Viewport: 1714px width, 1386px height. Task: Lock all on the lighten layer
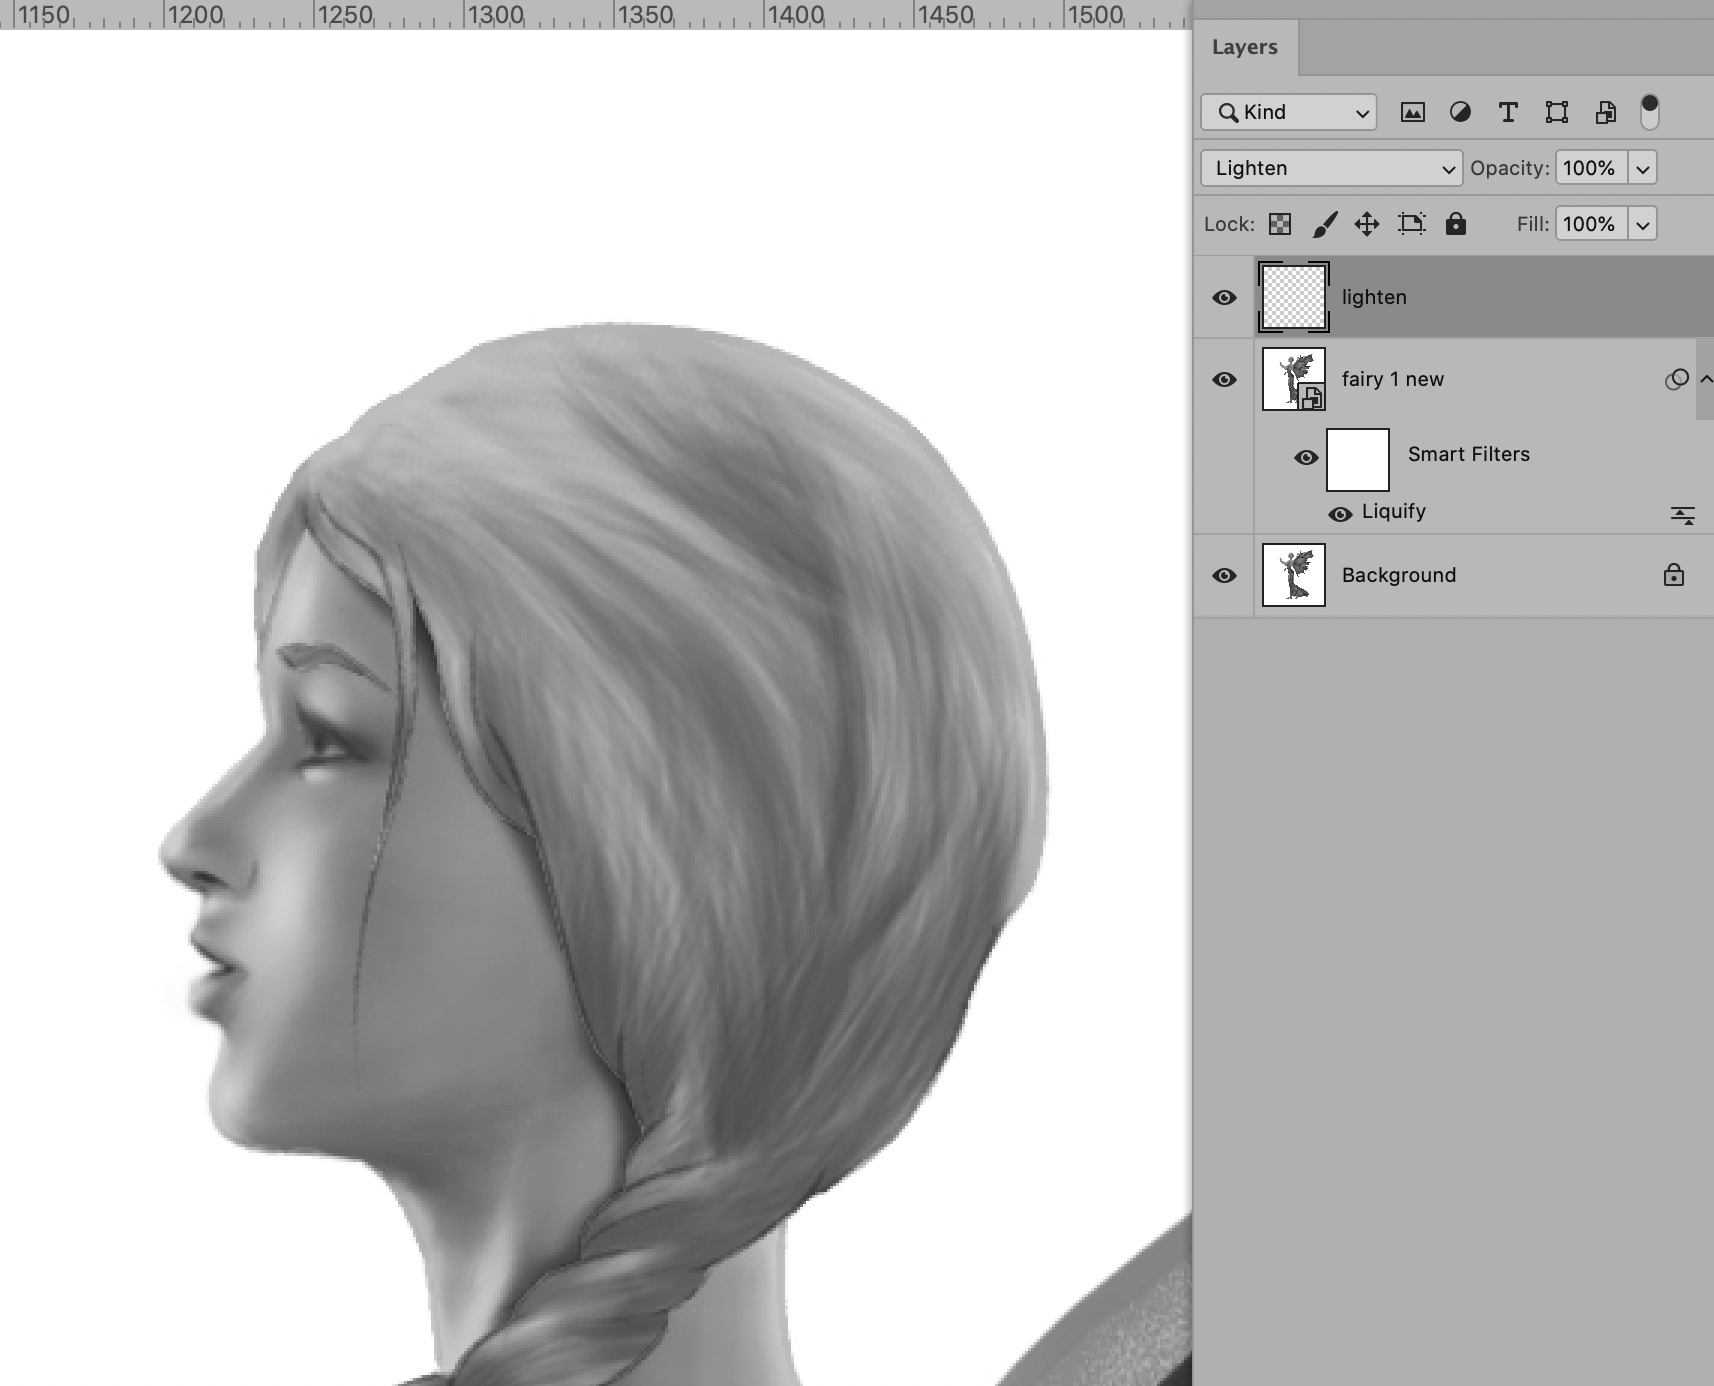[1456, 223]
